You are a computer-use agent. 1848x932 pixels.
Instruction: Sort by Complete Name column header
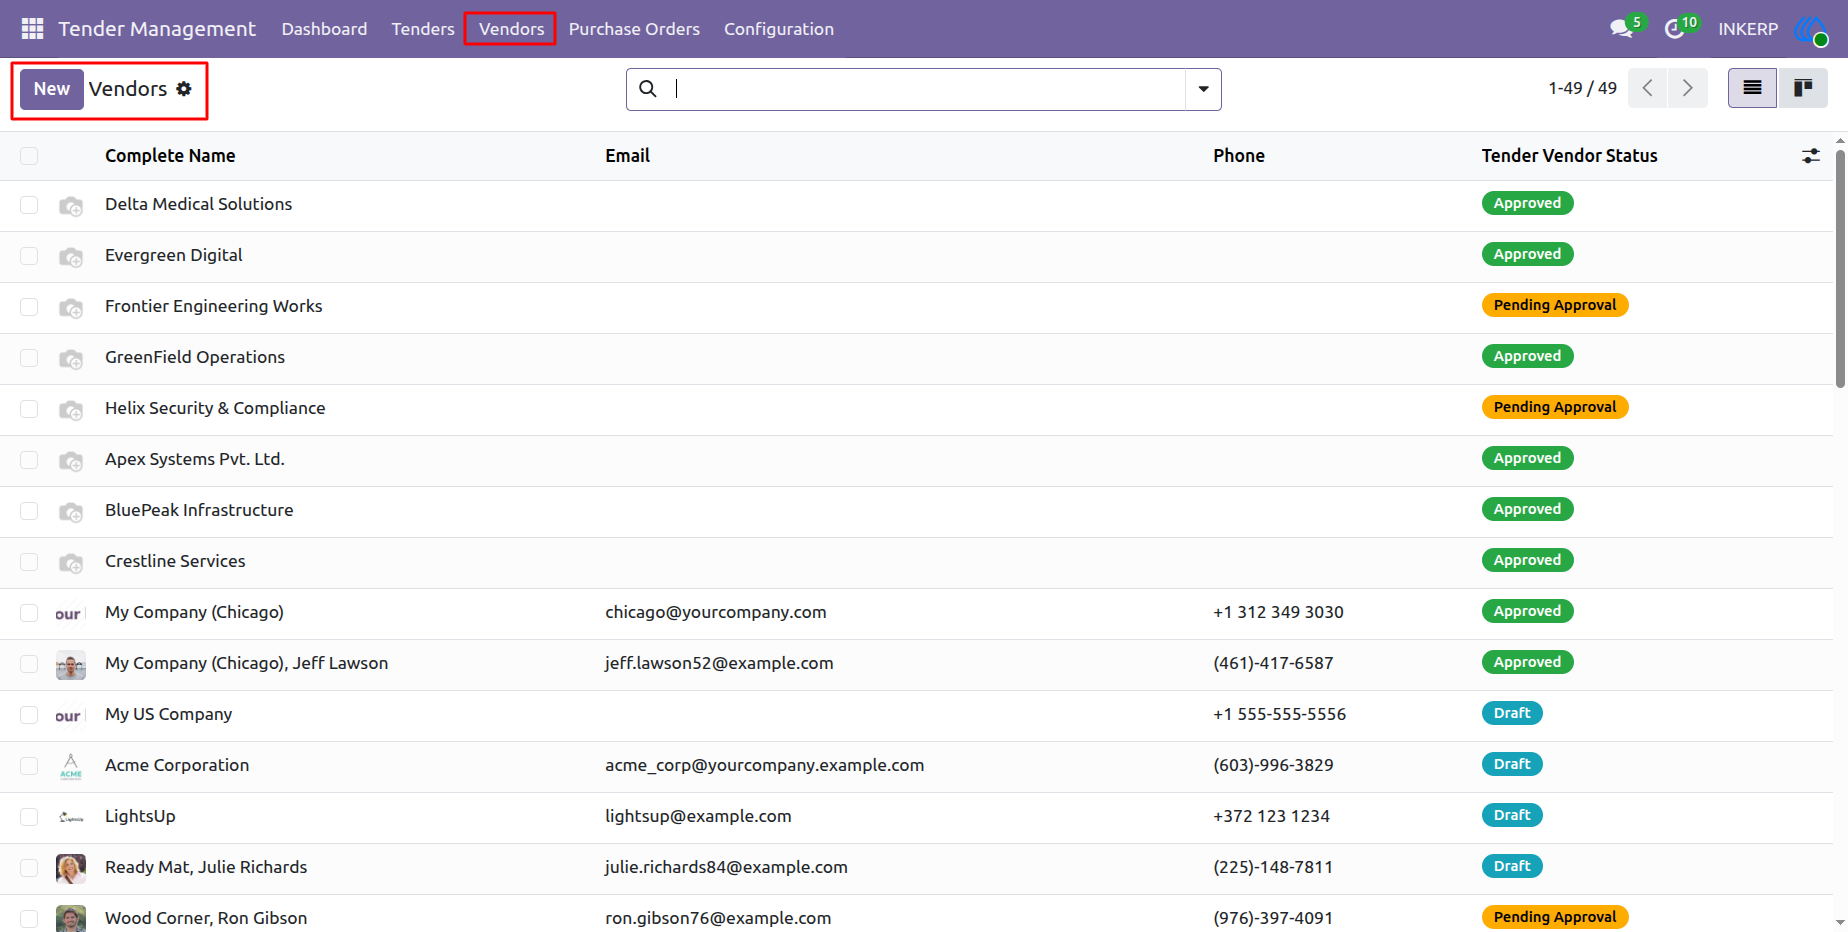[170, 156]
